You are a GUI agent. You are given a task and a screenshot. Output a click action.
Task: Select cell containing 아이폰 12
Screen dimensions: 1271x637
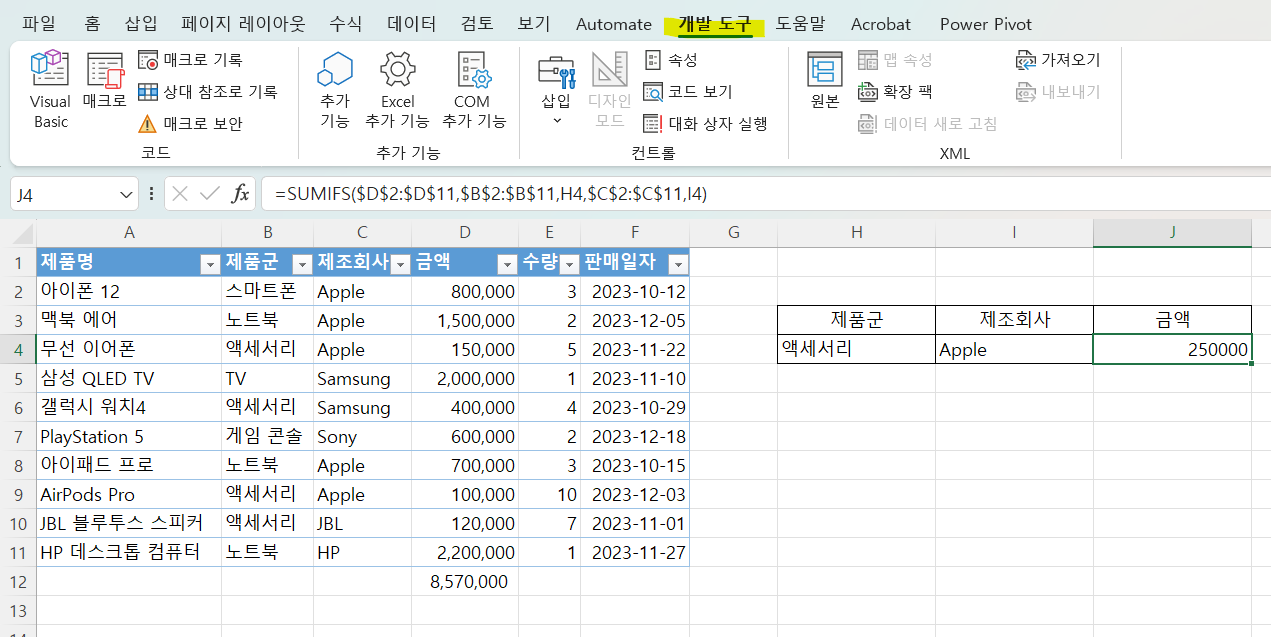(129, 292)
